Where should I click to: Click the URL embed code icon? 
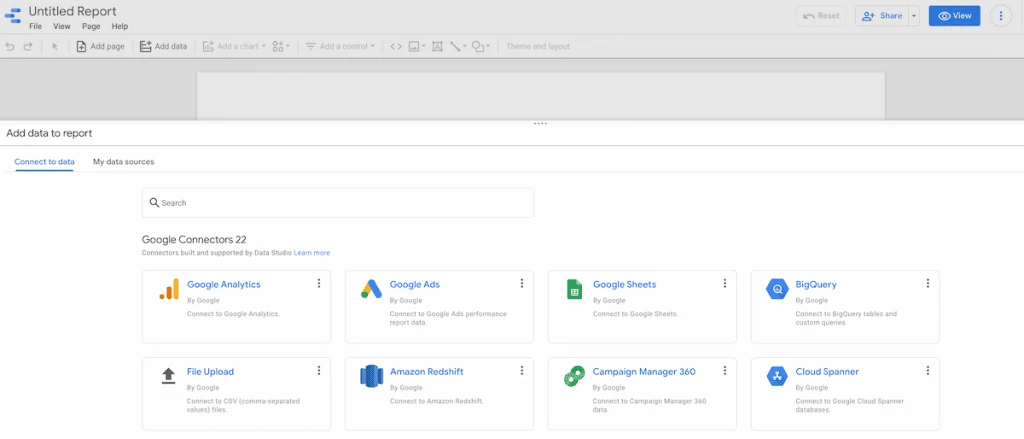396,46
